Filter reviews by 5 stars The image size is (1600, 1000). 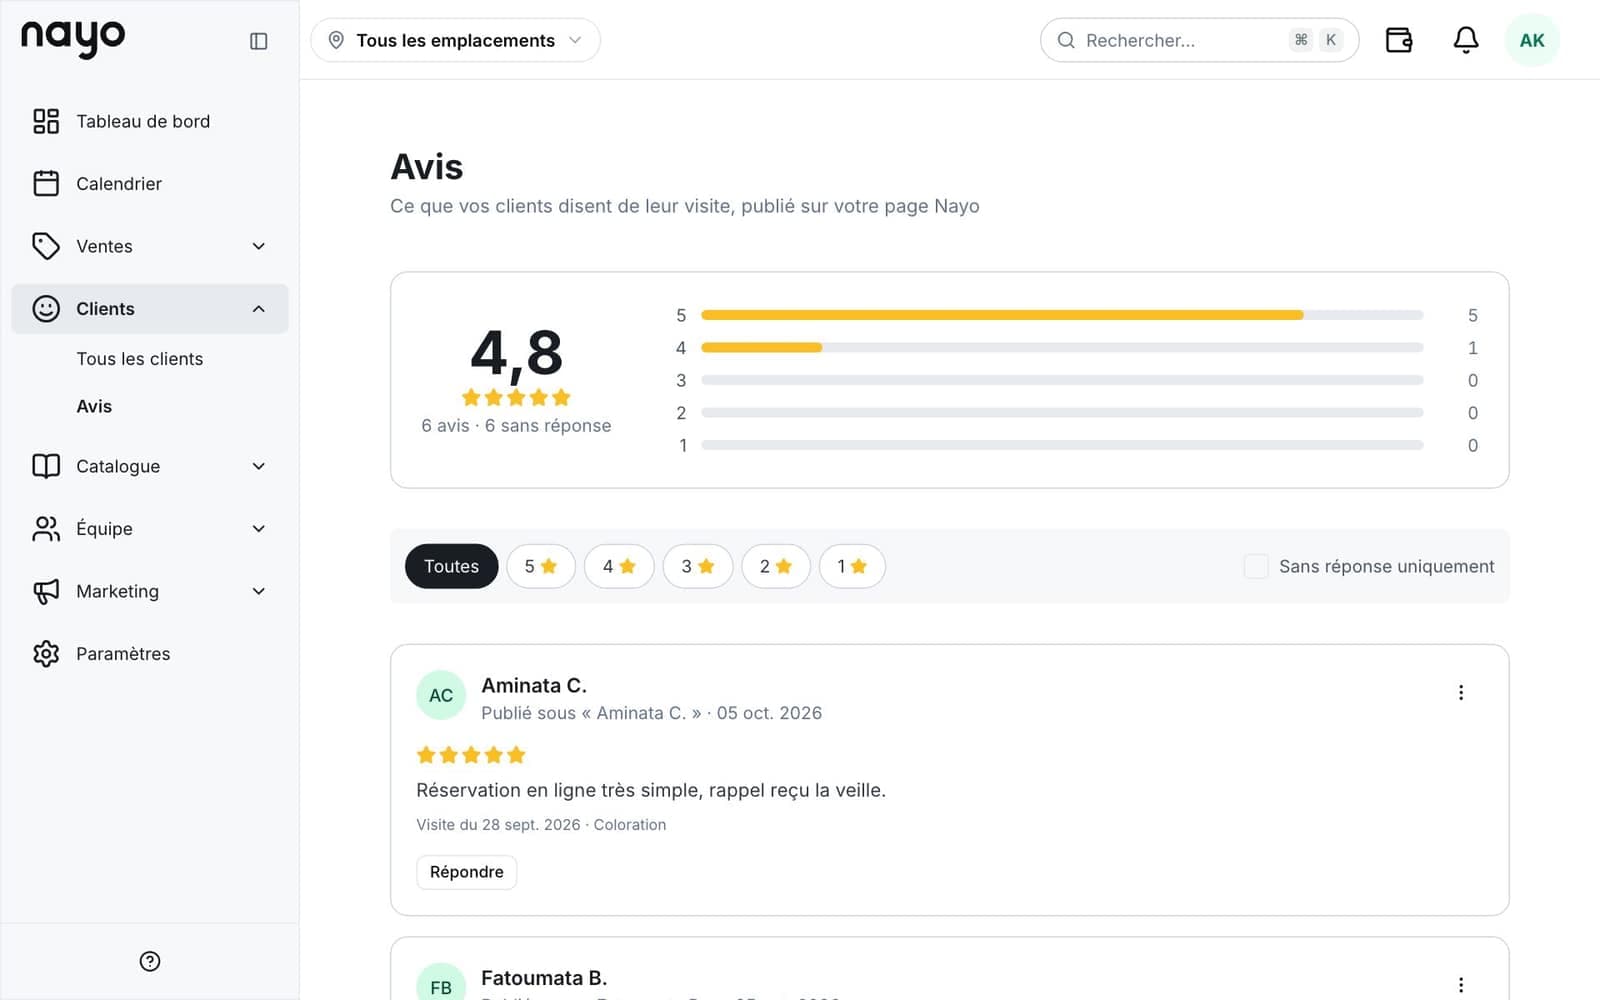pos(541,566)
